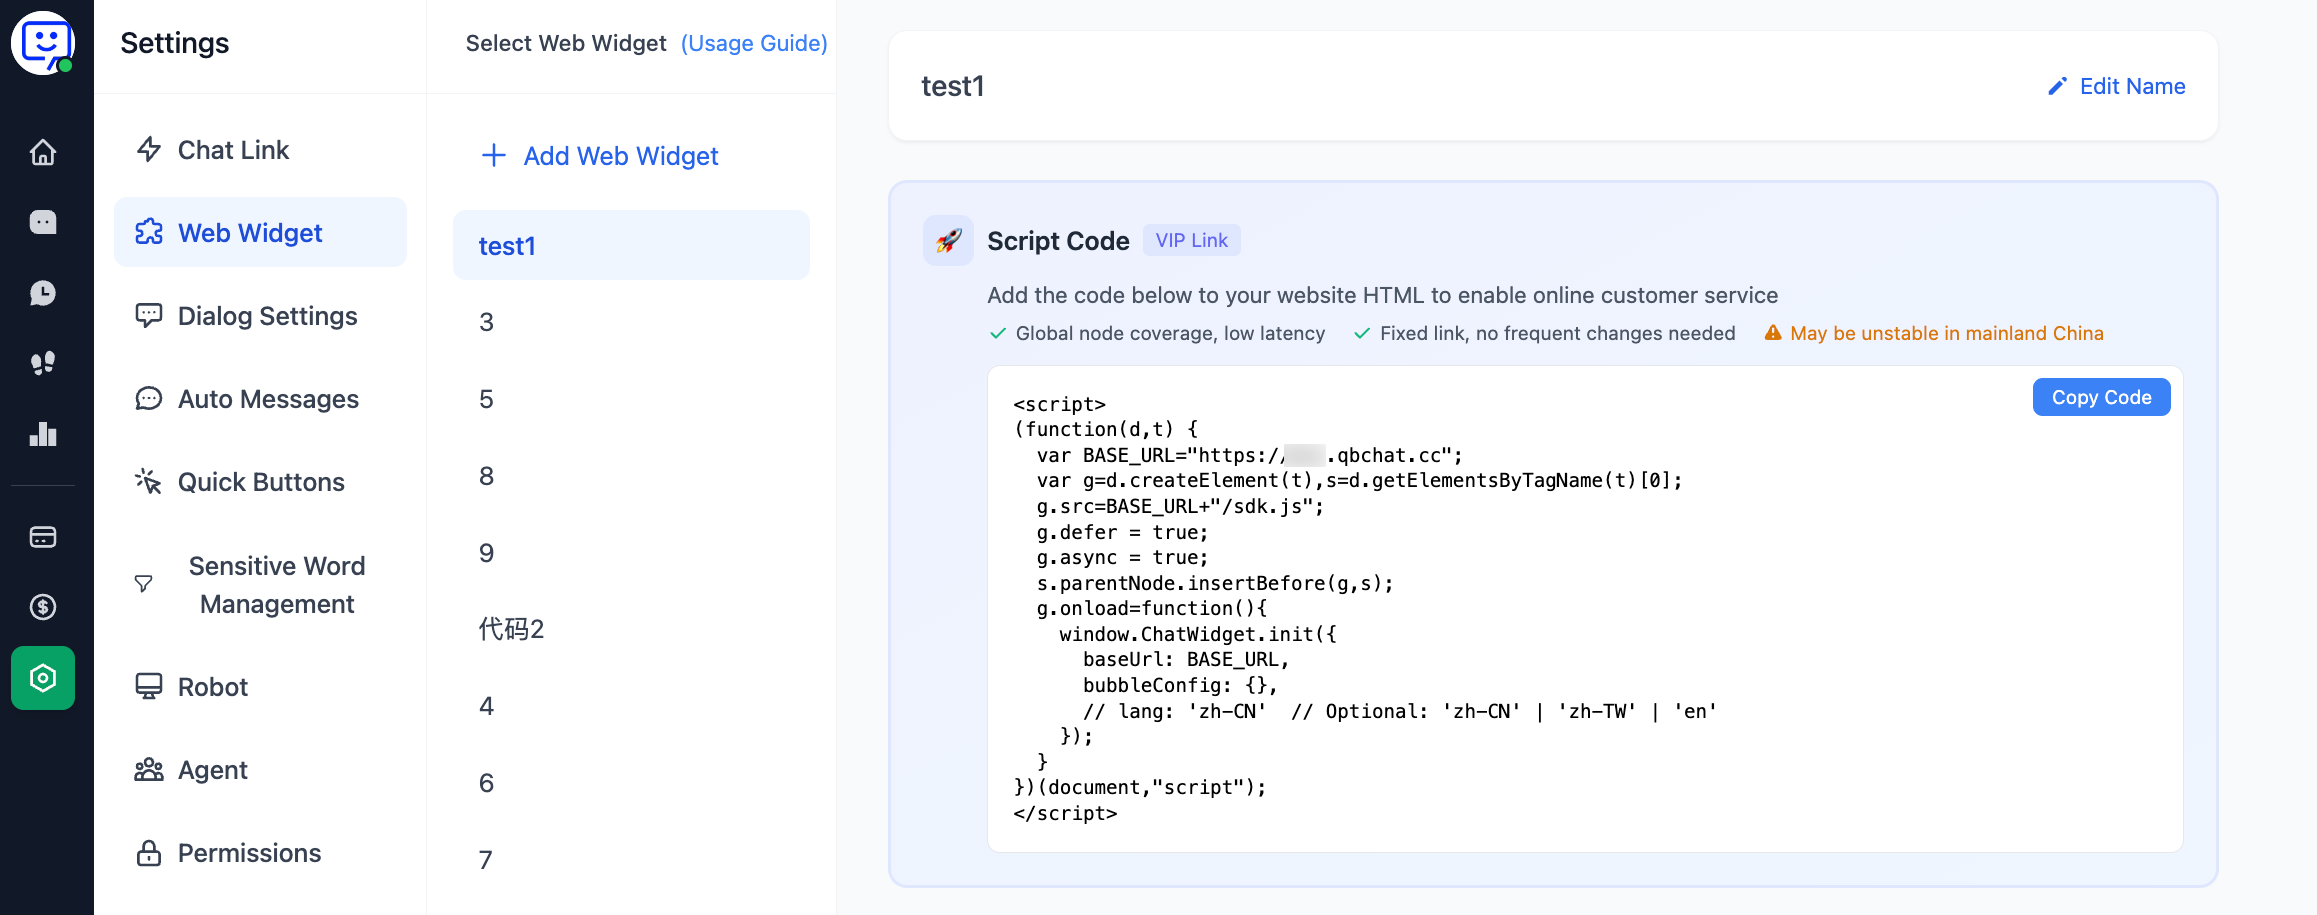
Task: Open the bar chart statistics icon
Action: pyautogui.click(x=43, y=434)
